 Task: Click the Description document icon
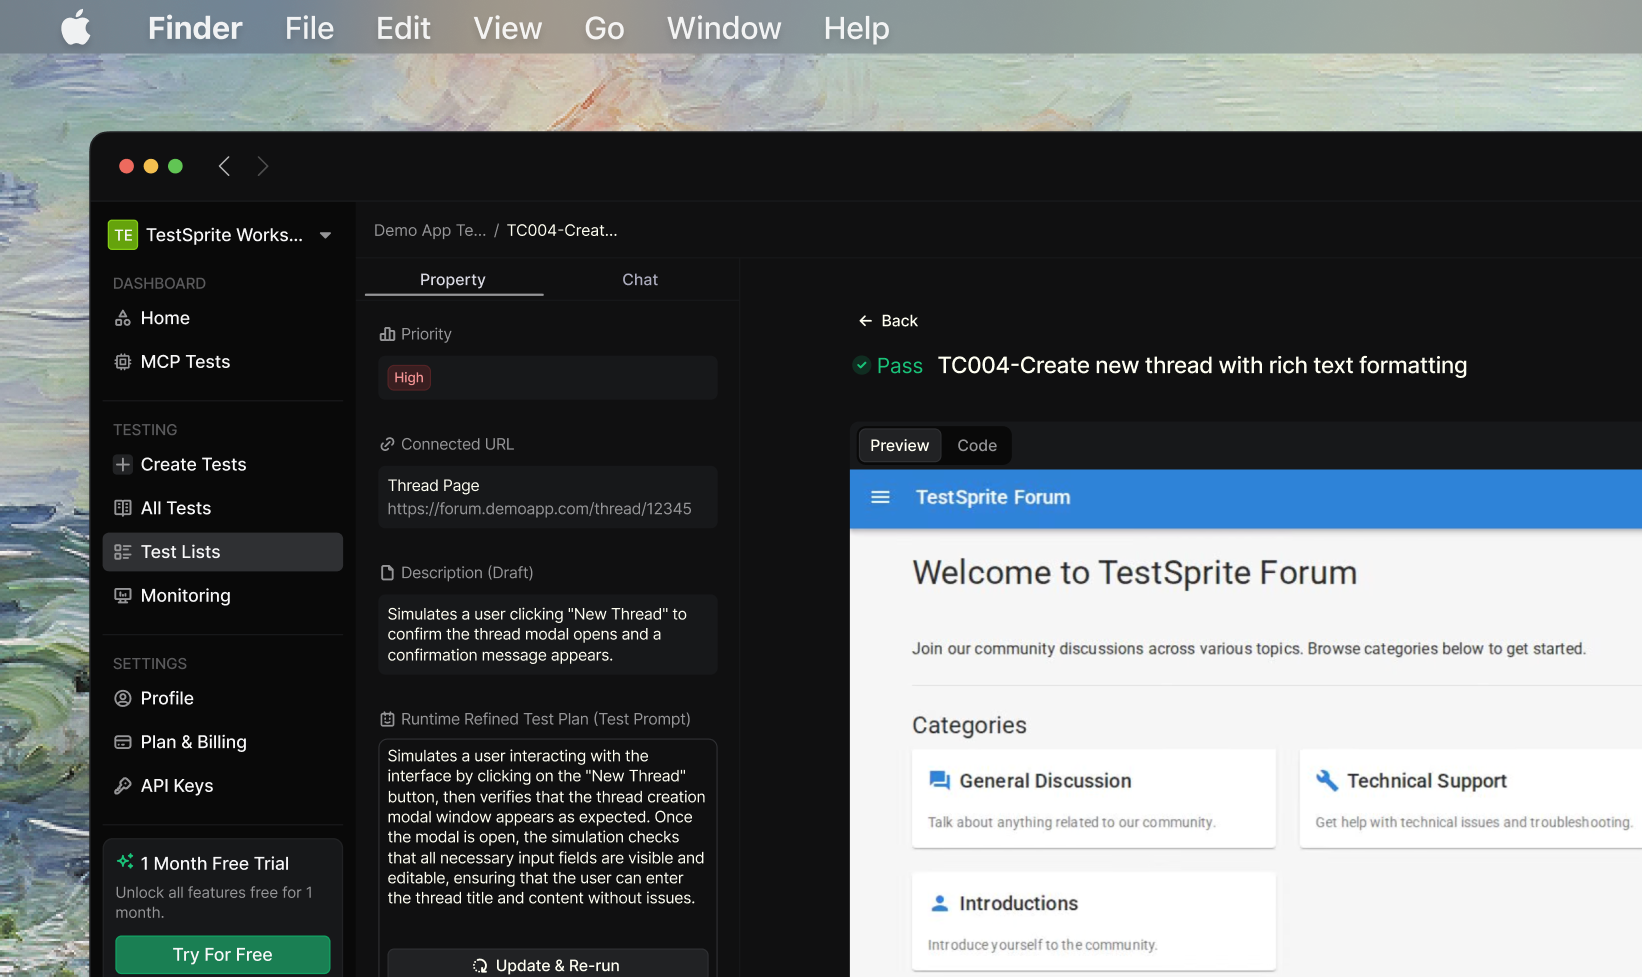tap(387, 573)
